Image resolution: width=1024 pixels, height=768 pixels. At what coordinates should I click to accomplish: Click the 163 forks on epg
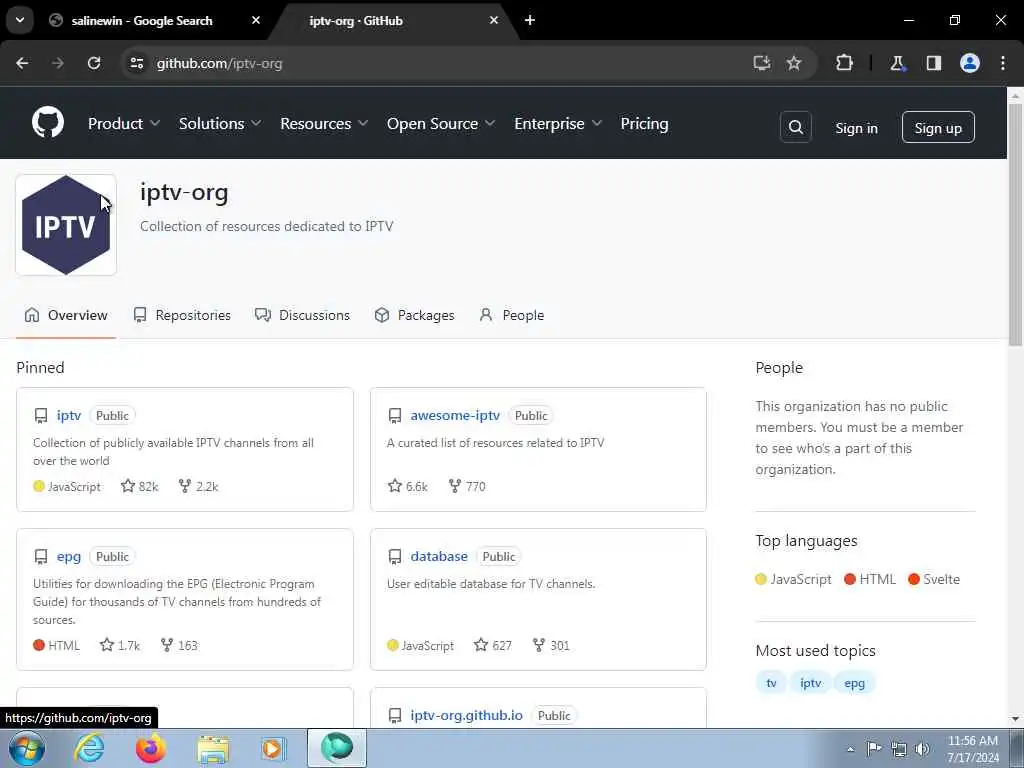pyautogui.click(x=179, y=645)
